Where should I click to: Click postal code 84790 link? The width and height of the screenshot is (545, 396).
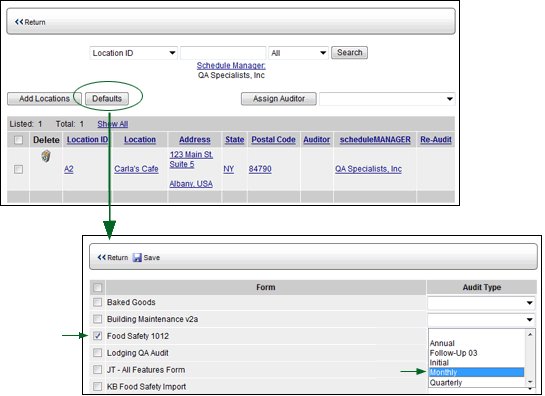260,169
